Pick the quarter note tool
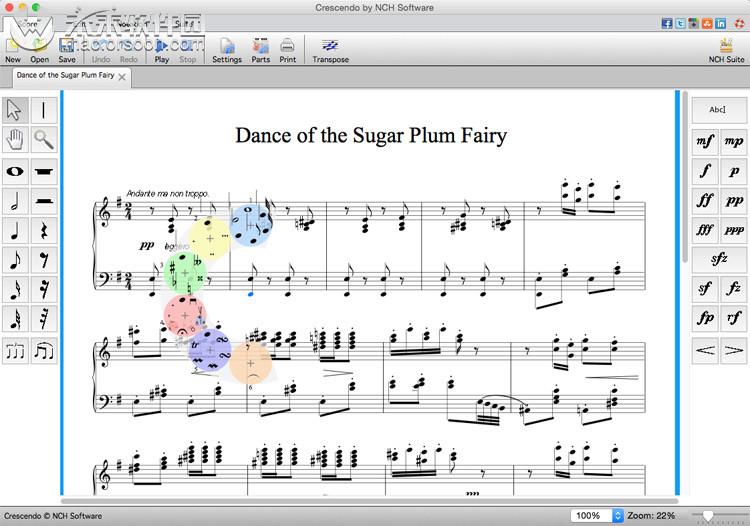750x526 pixels. 15,231
